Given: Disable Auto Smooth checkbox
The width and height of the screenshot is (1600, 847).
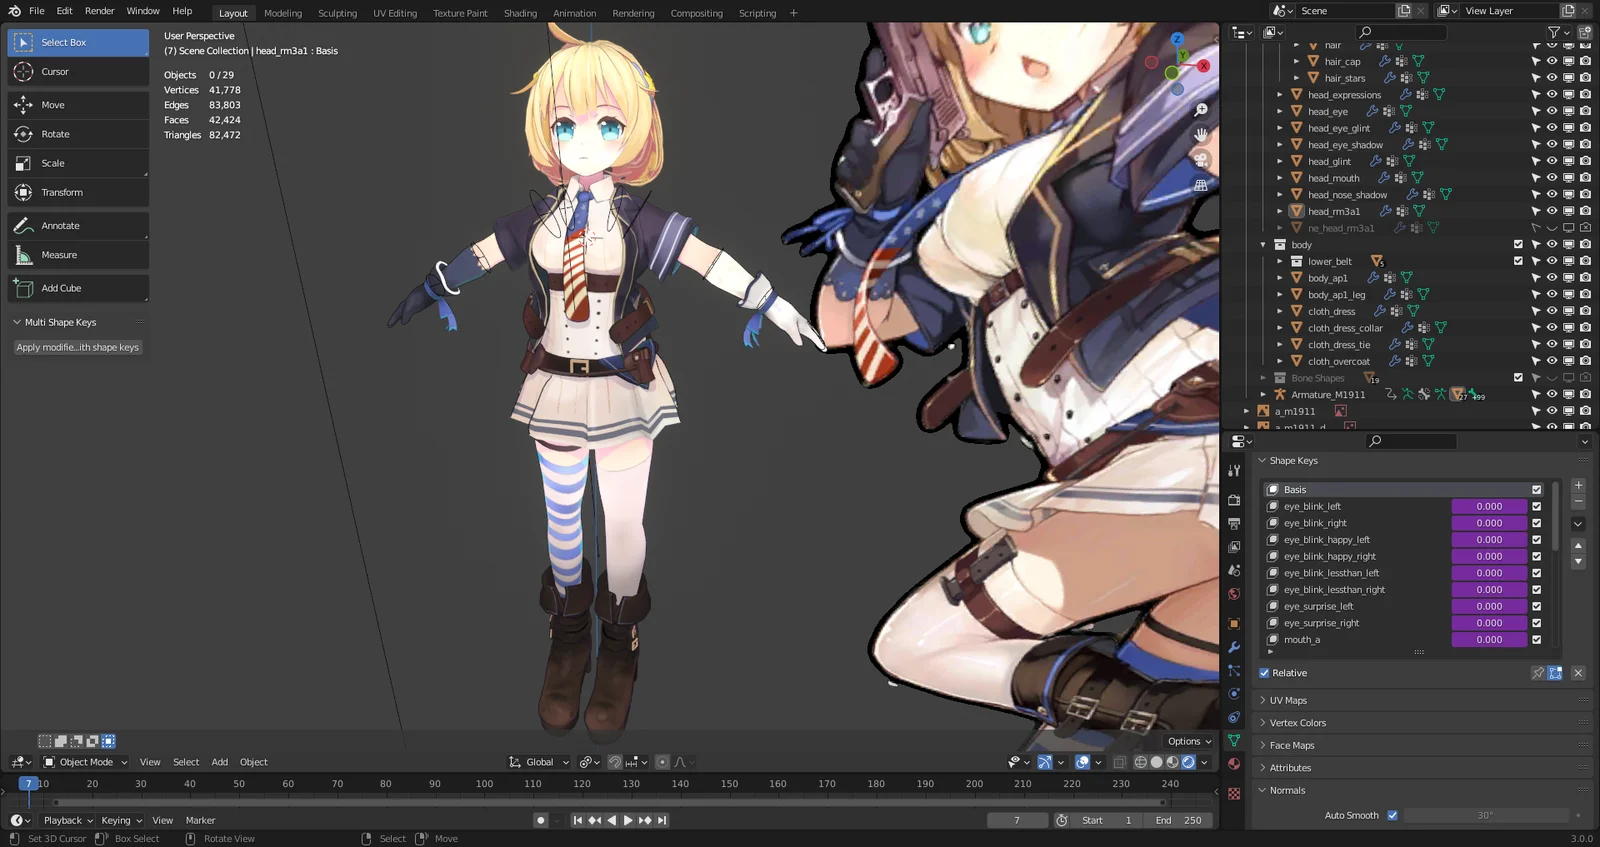Looking at the screenshot, I should (x=1392, y=815).
